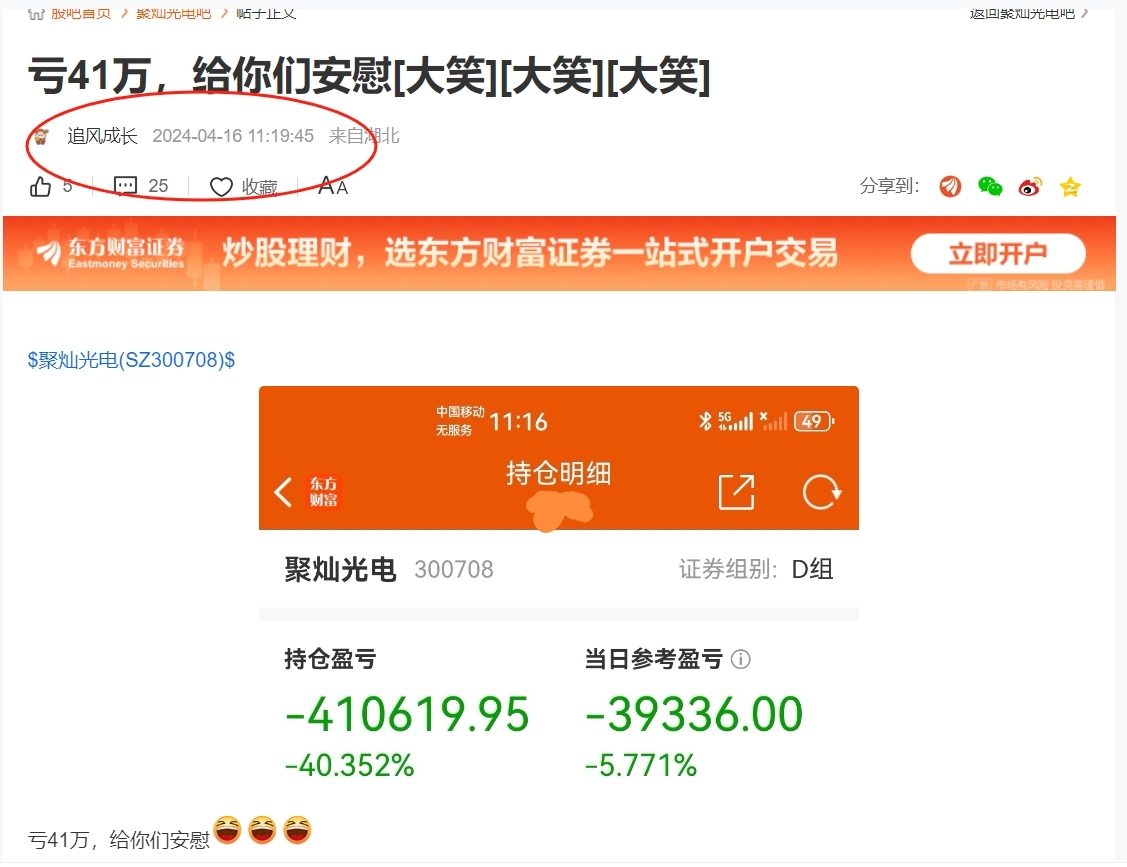Viewport: 1127px width, 867px height.
Task: Click the stock code 300708
Action: point(454,569)
